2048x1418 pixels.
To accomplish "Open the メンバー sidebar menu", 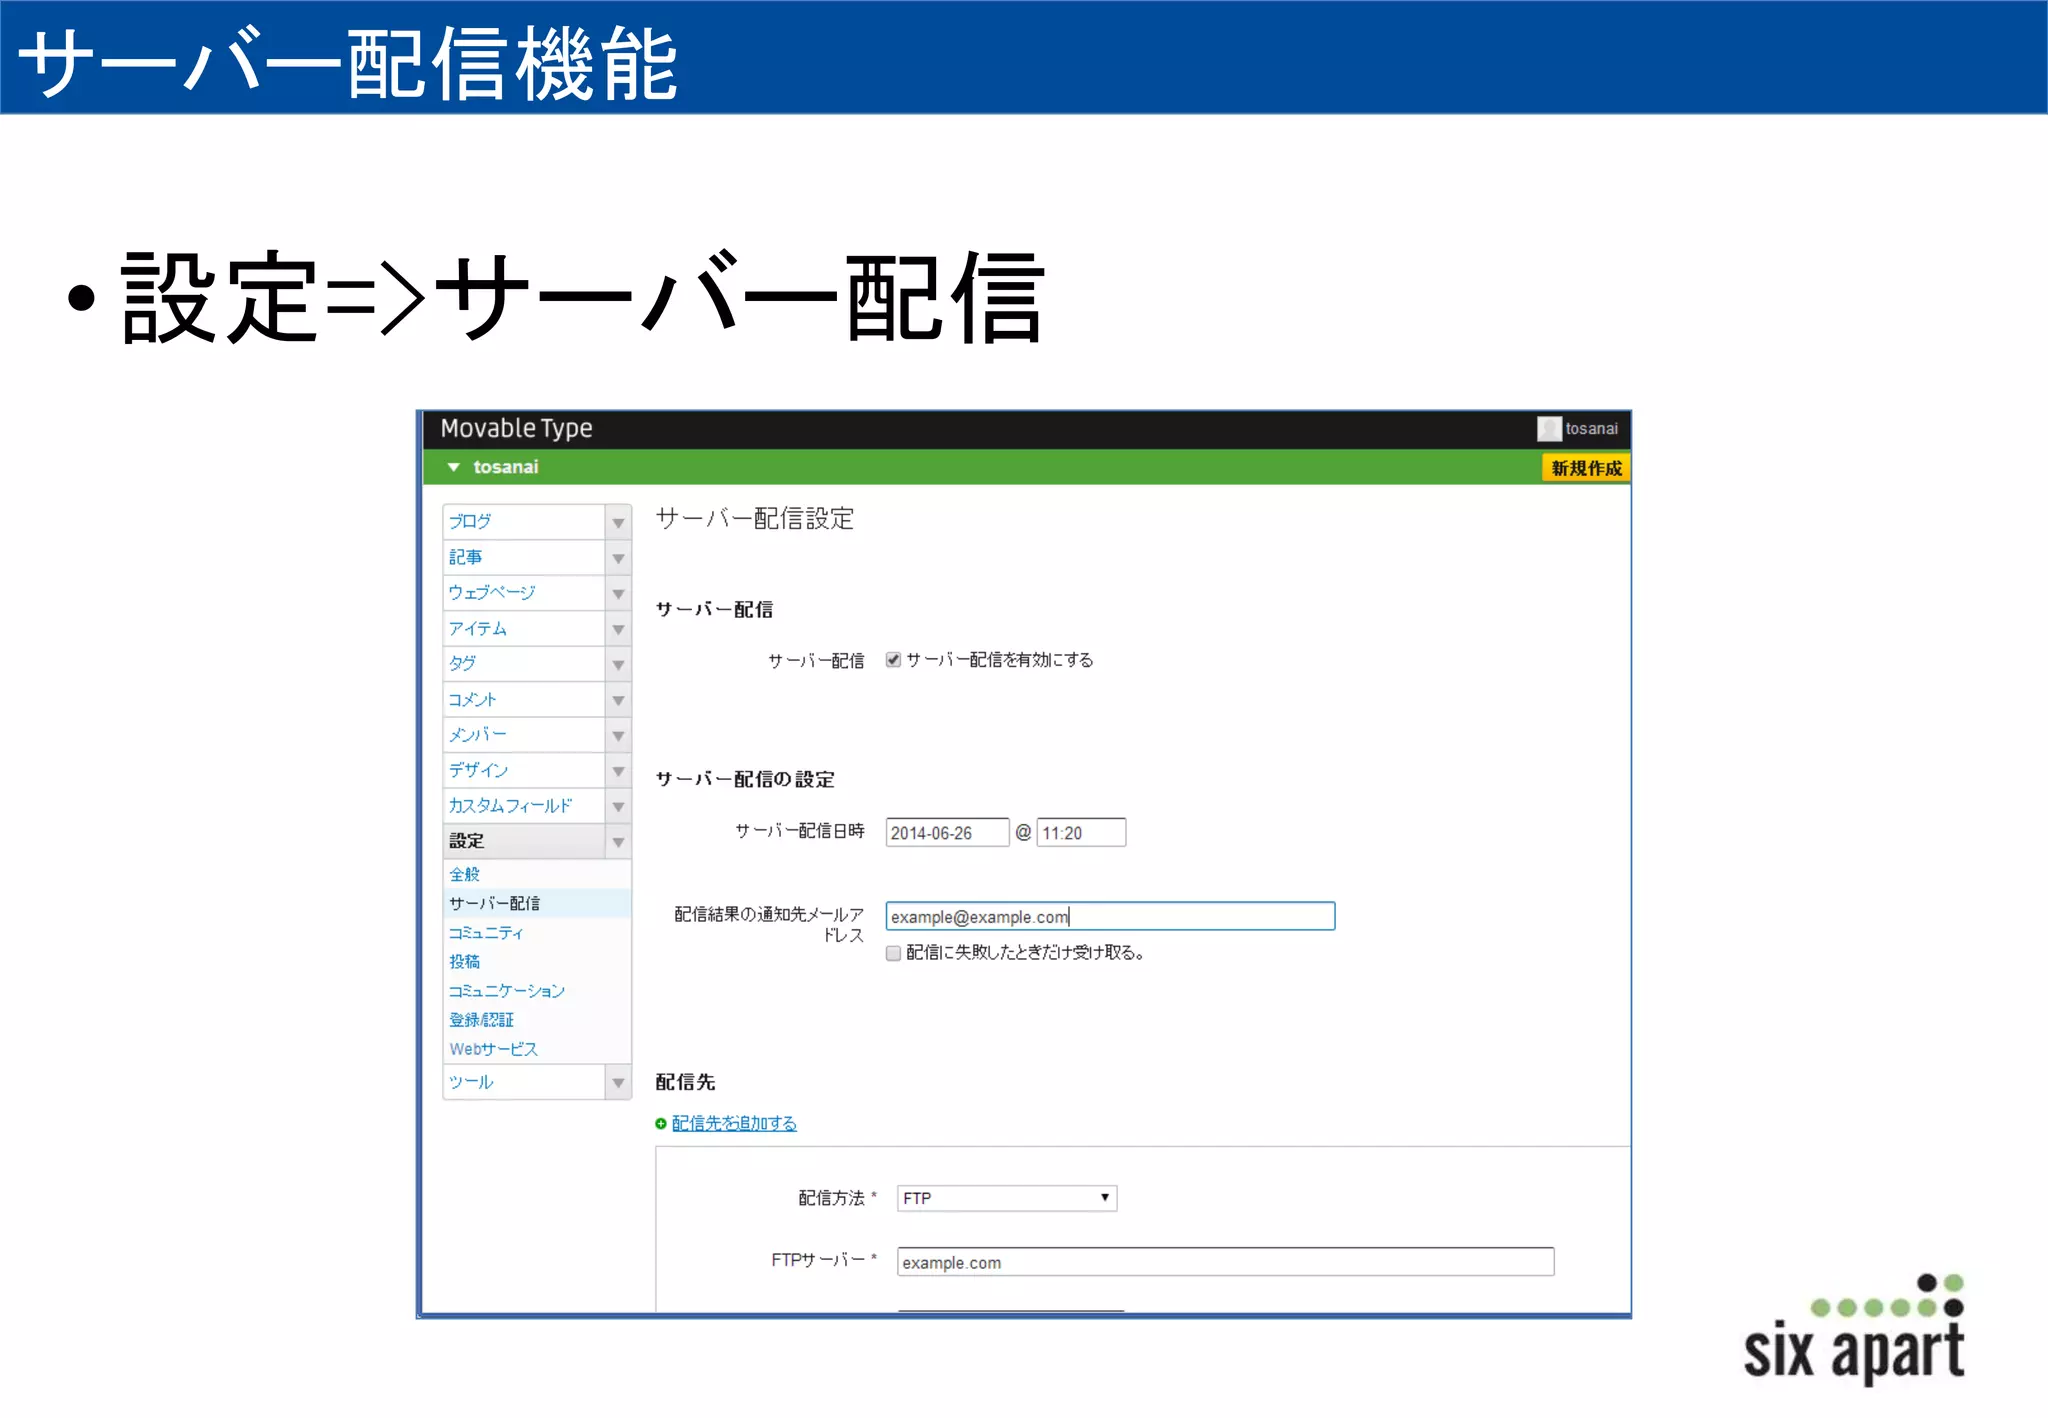I will [x=524, y=735].
